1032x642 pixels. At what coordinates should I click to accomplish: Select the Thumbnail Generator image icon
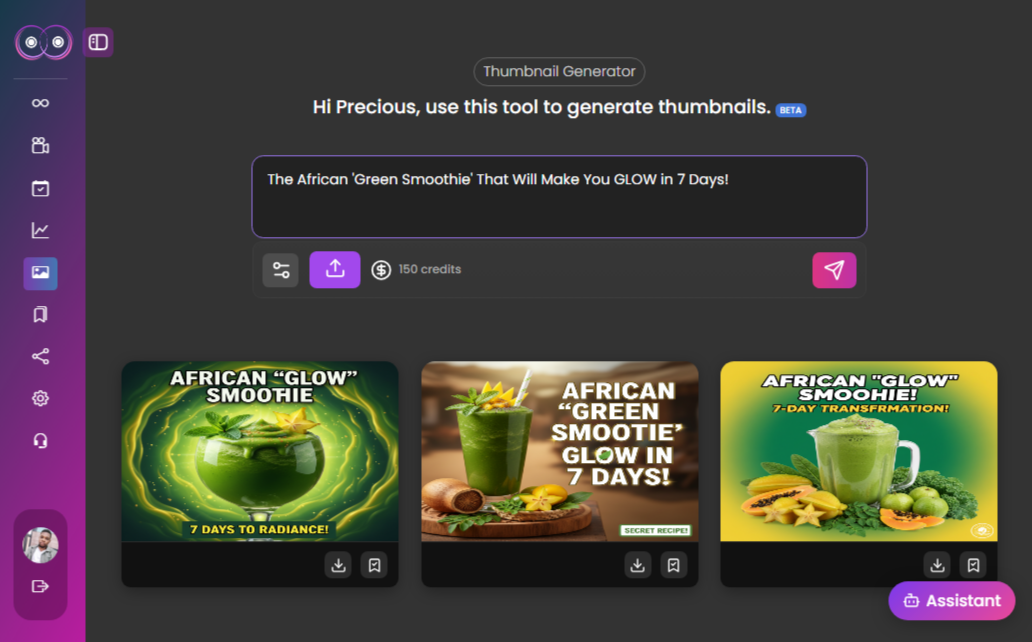coord(40,273)
